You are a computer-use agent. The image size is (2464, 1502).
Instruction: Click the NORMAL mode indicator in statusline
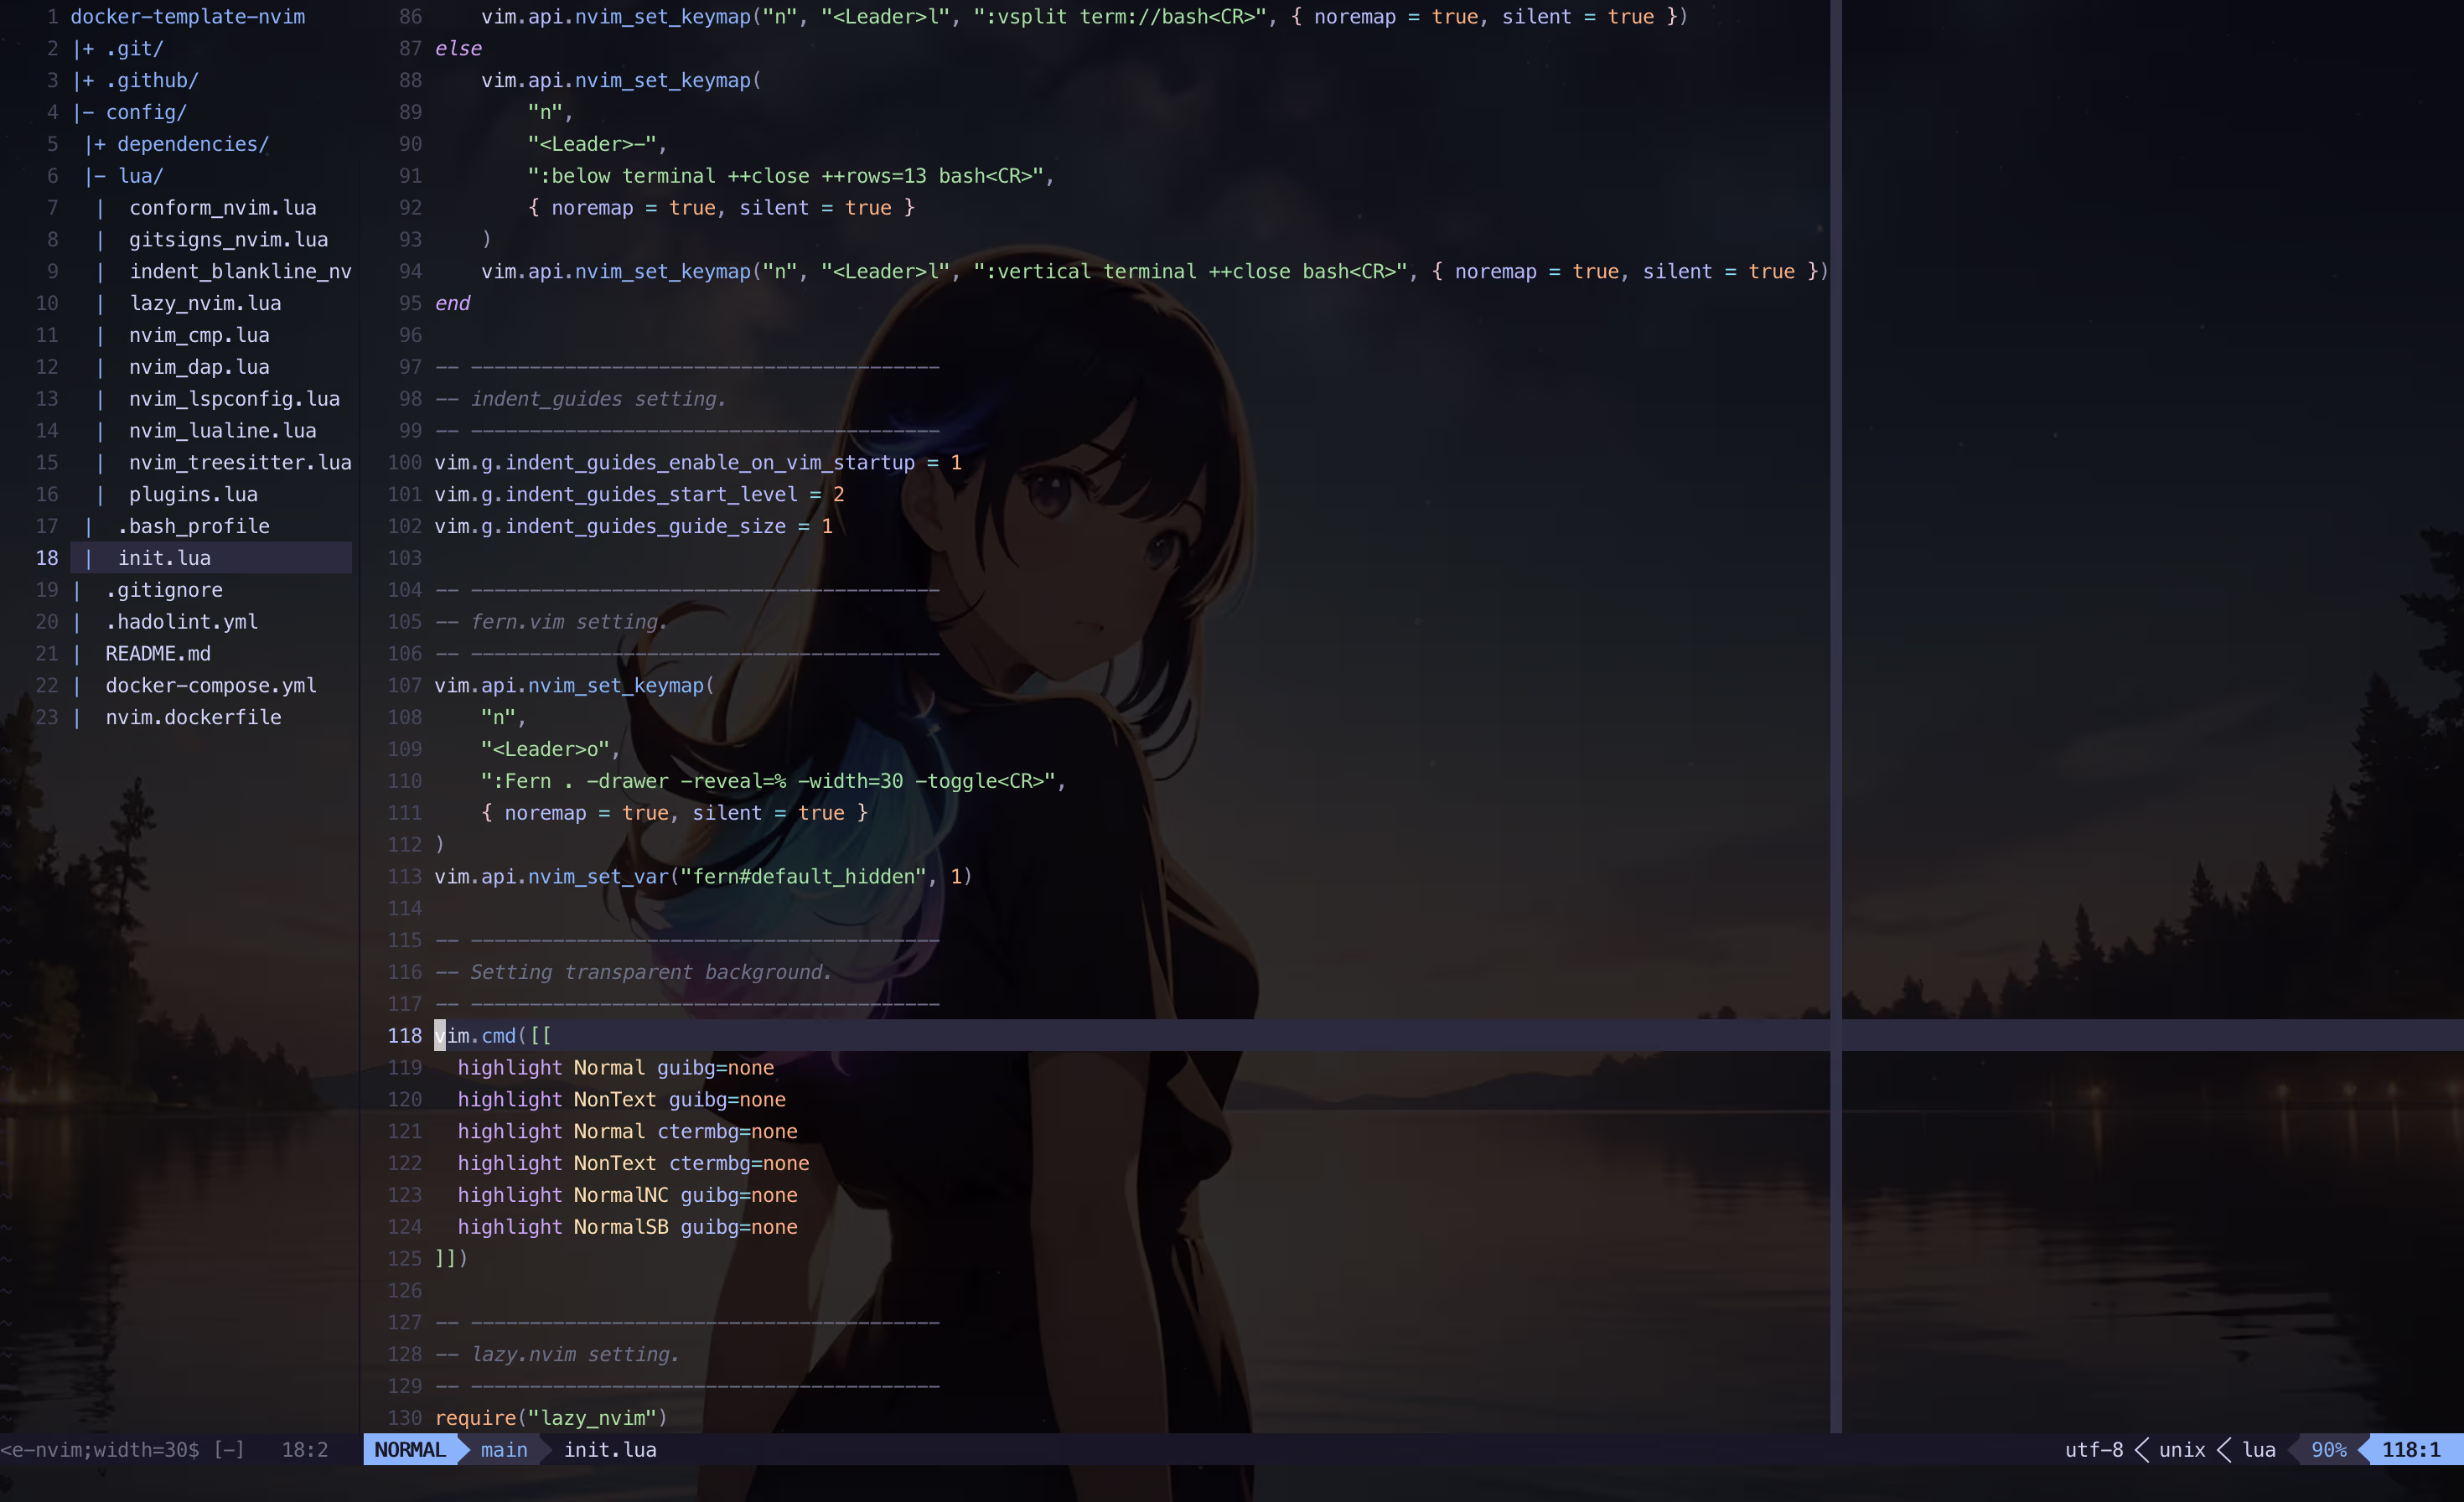tap(410, 1450)
